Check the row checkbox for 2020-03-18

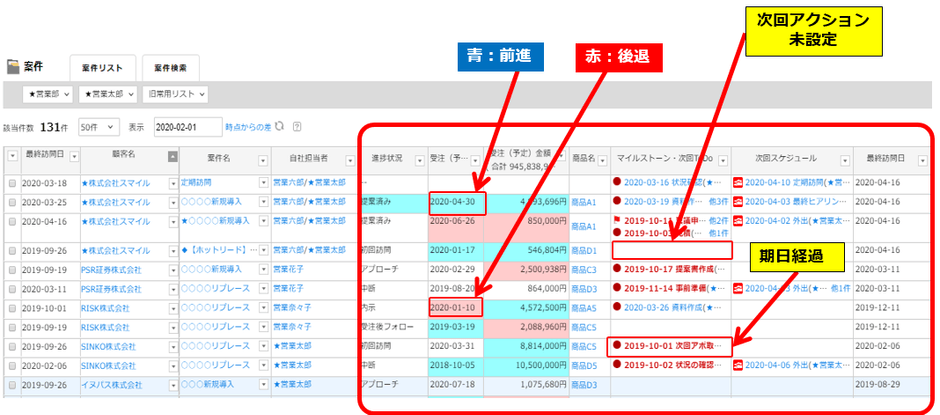[x=11, y=183]
